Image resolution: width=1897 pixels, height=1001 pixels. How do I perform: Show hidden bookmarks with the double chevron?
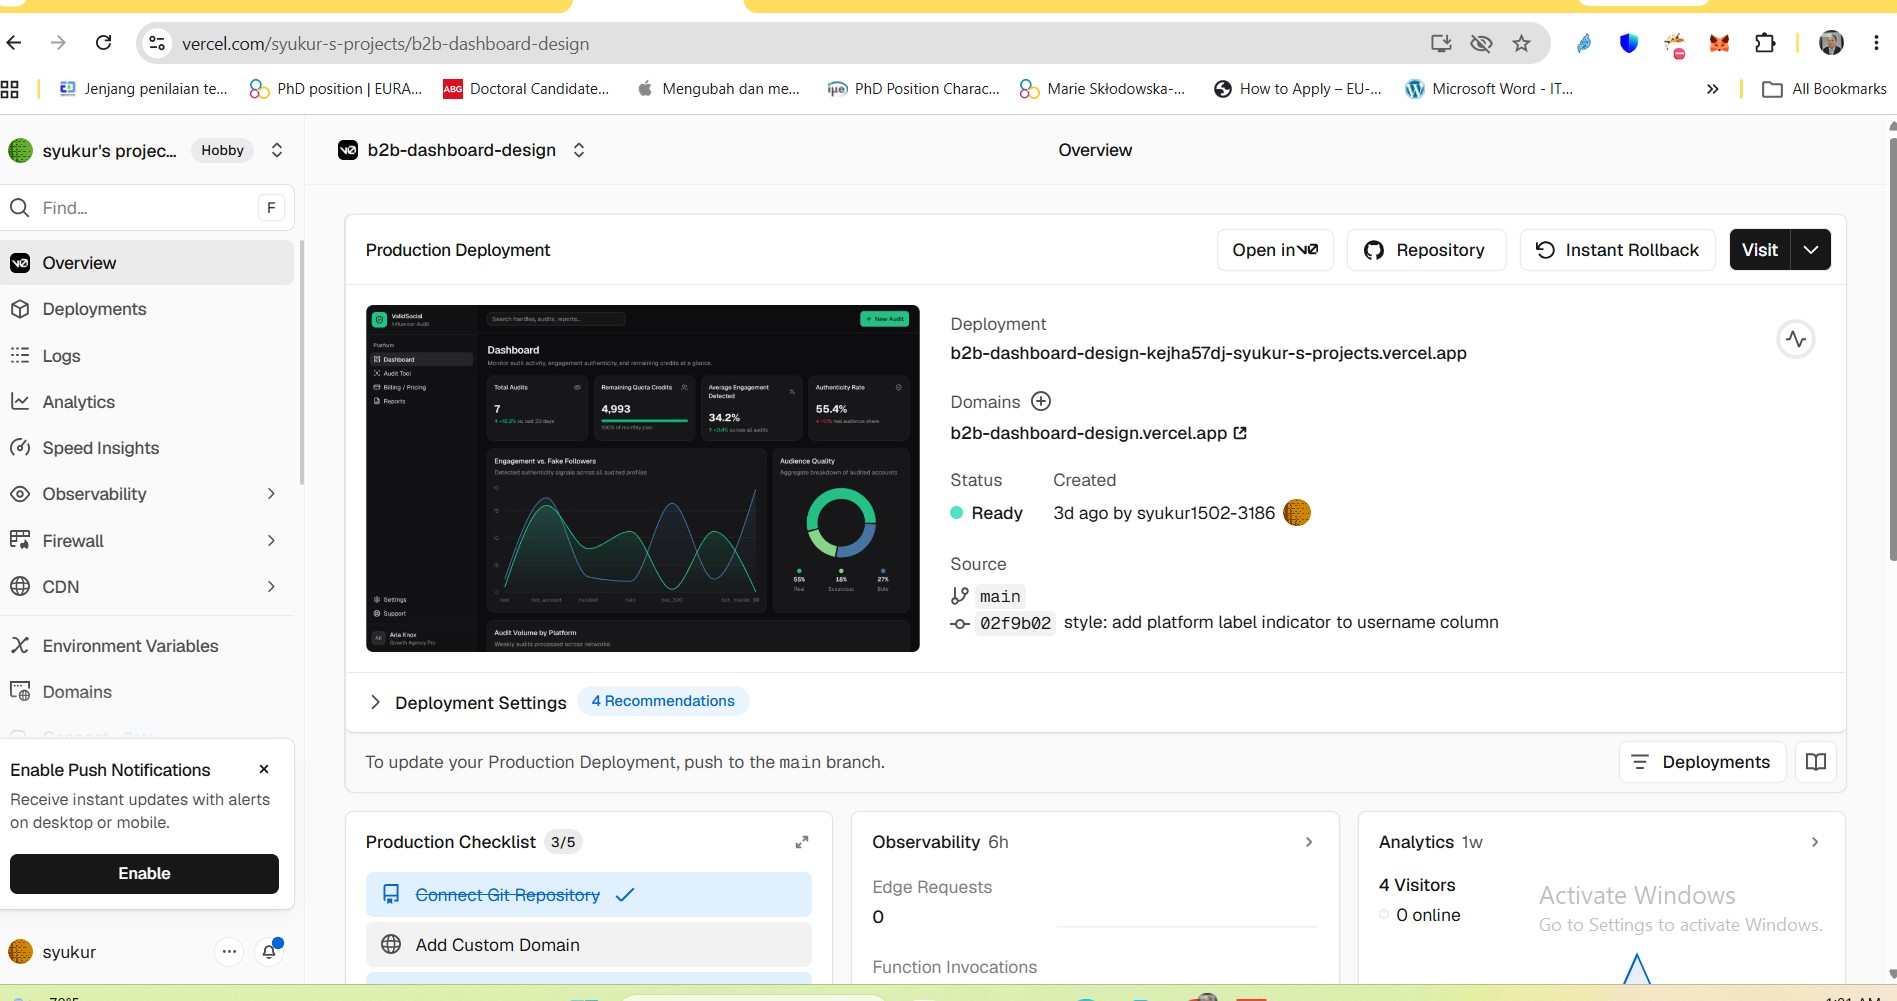[1712, 89]
